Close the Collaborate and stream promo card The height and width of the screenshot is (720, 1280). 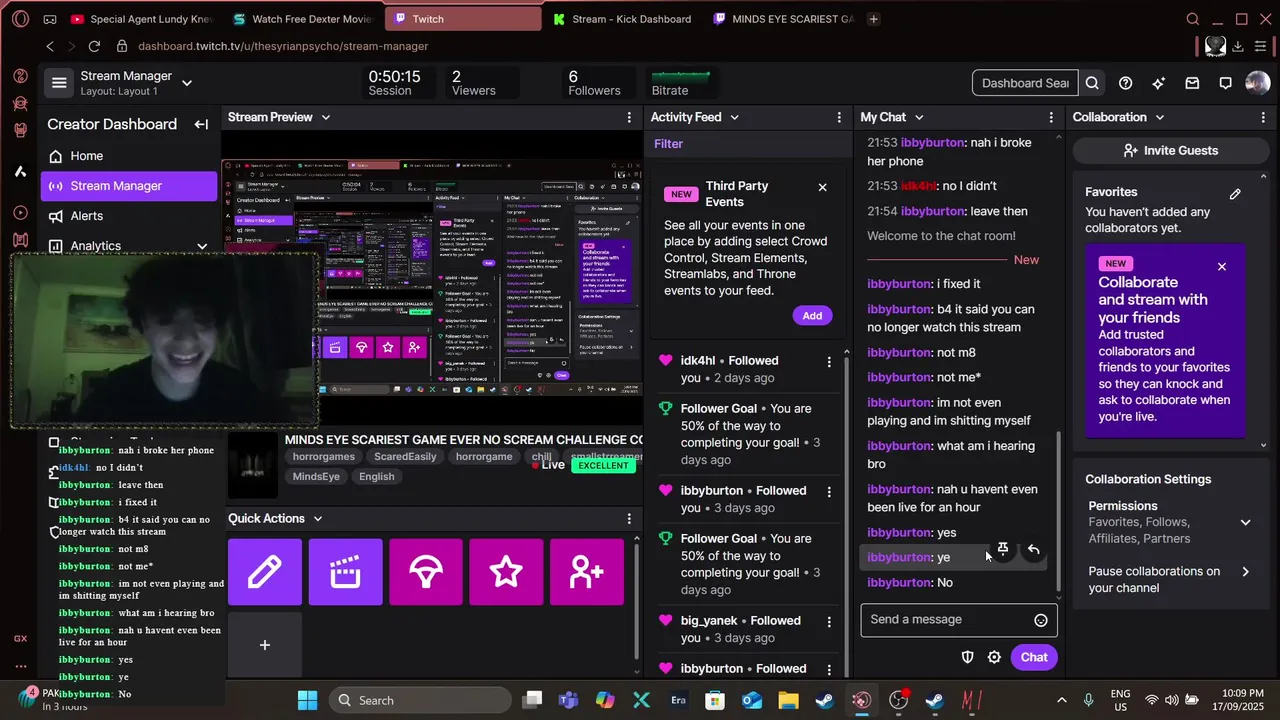(x=1221, y=266)
